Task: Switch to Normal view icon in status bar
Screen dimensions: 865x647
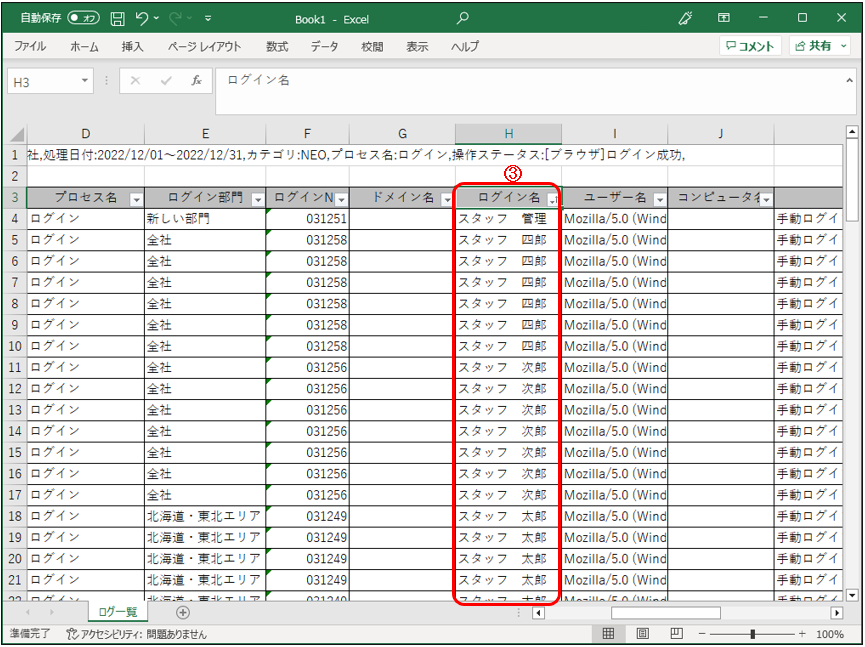Action: tap(608, 633)
